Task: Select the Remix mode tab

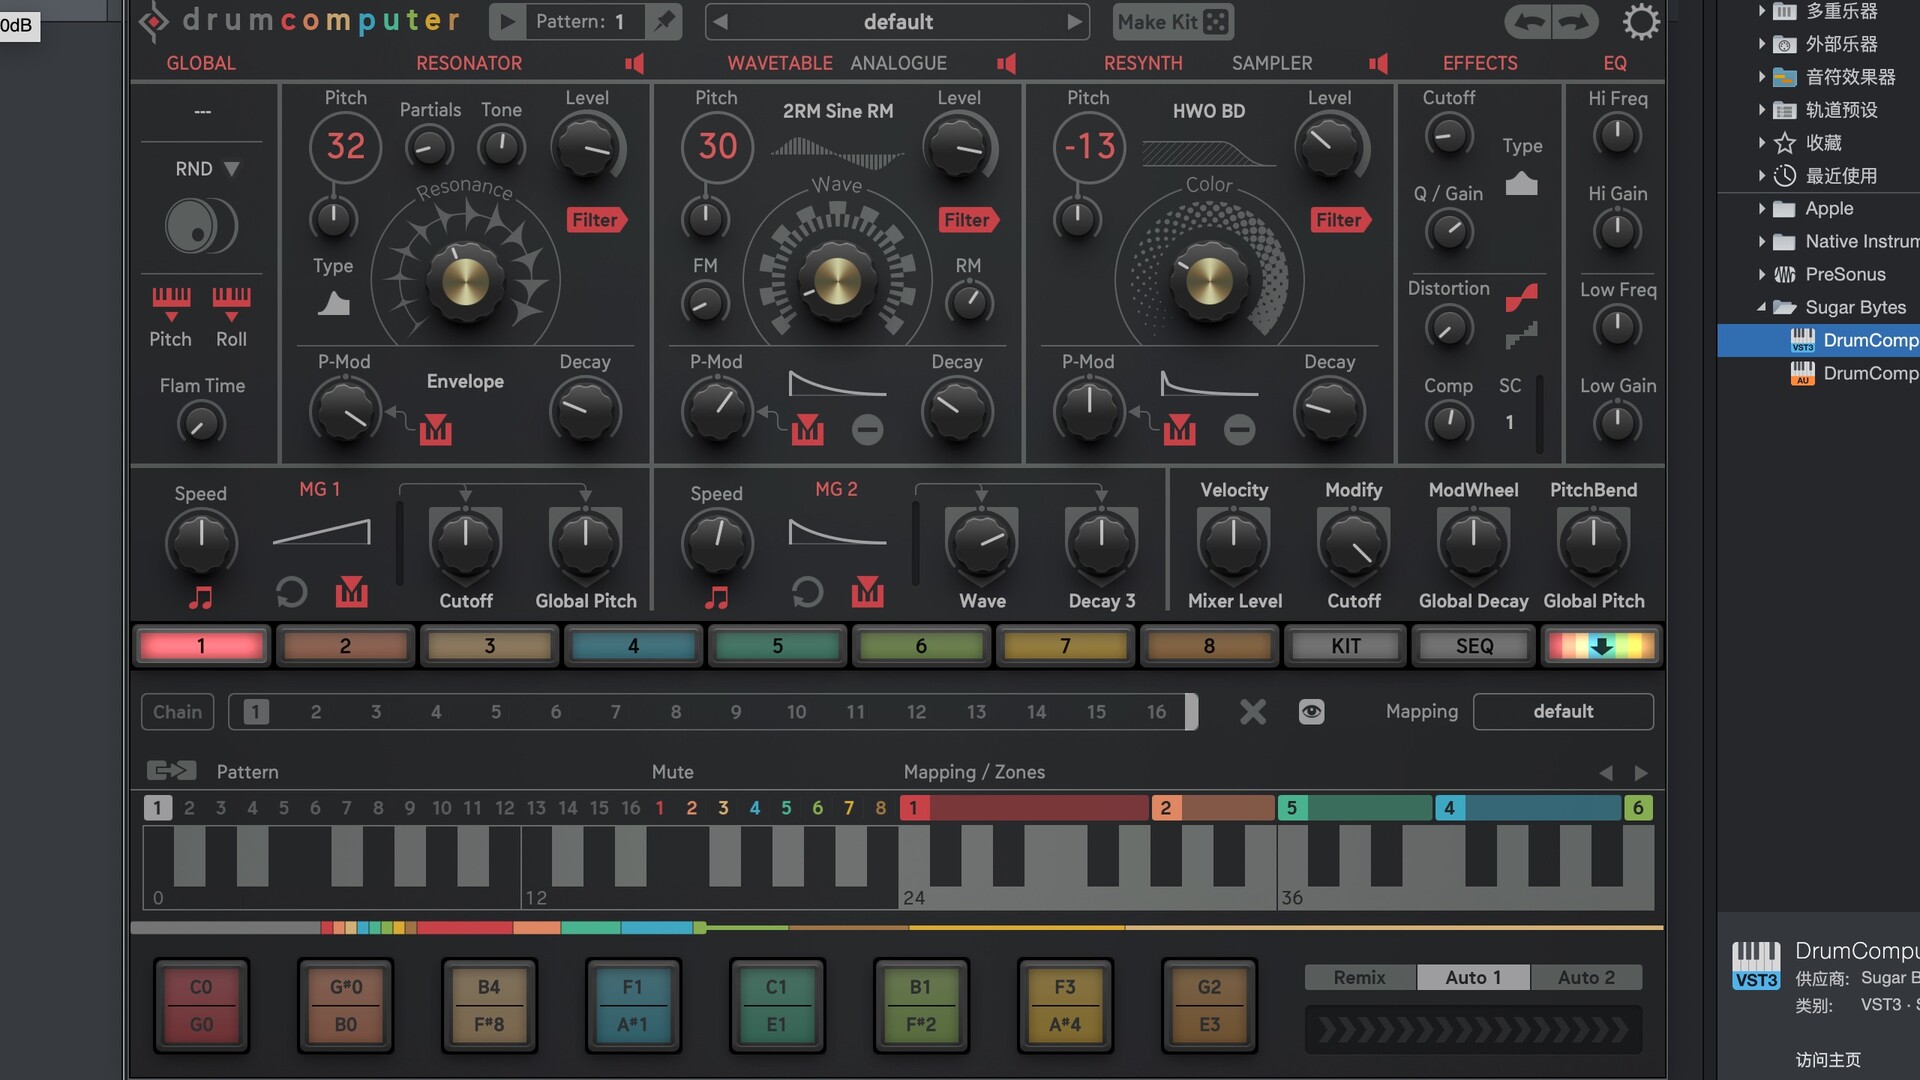Action: coord(1359,977)
